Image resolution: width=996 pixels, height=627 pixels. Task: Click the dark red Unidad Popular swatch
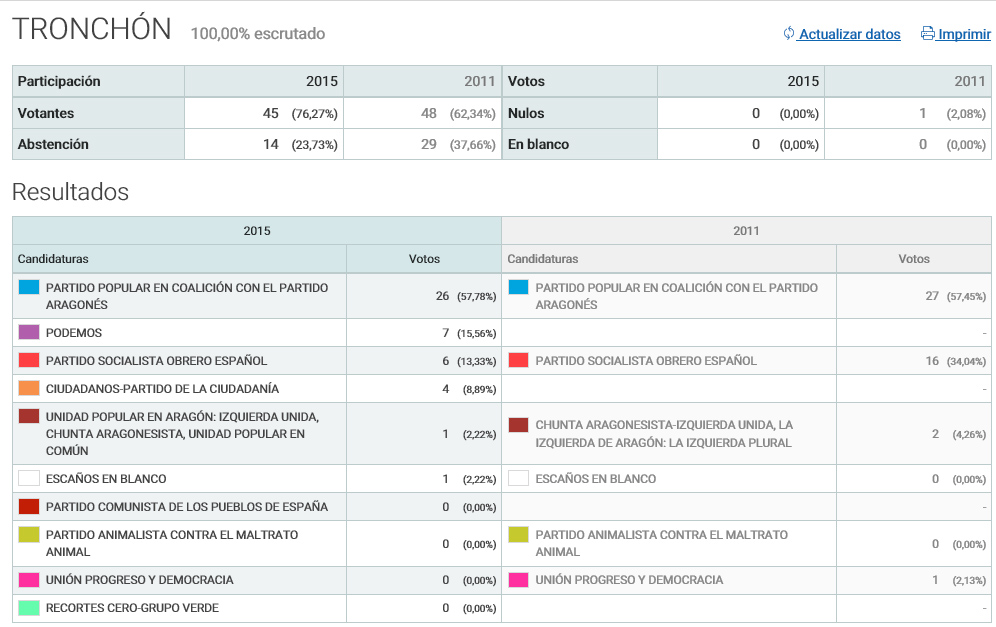click(x=29, y=416)
